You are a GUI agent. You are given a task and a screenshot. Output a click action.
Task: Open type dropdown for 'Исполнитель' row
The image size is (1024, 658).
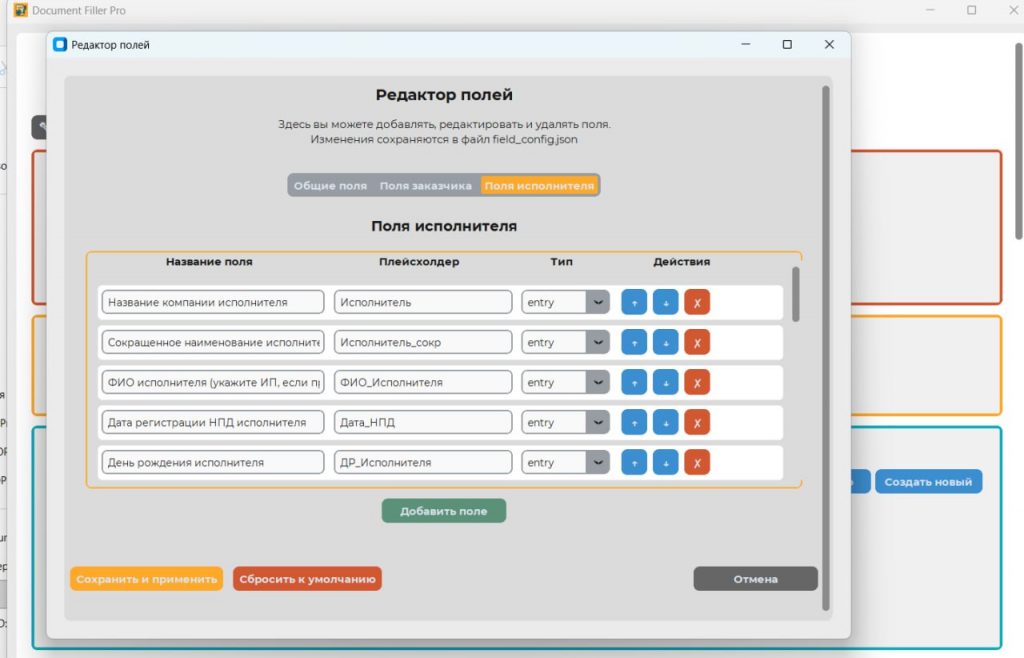click(x=597, y=302)
